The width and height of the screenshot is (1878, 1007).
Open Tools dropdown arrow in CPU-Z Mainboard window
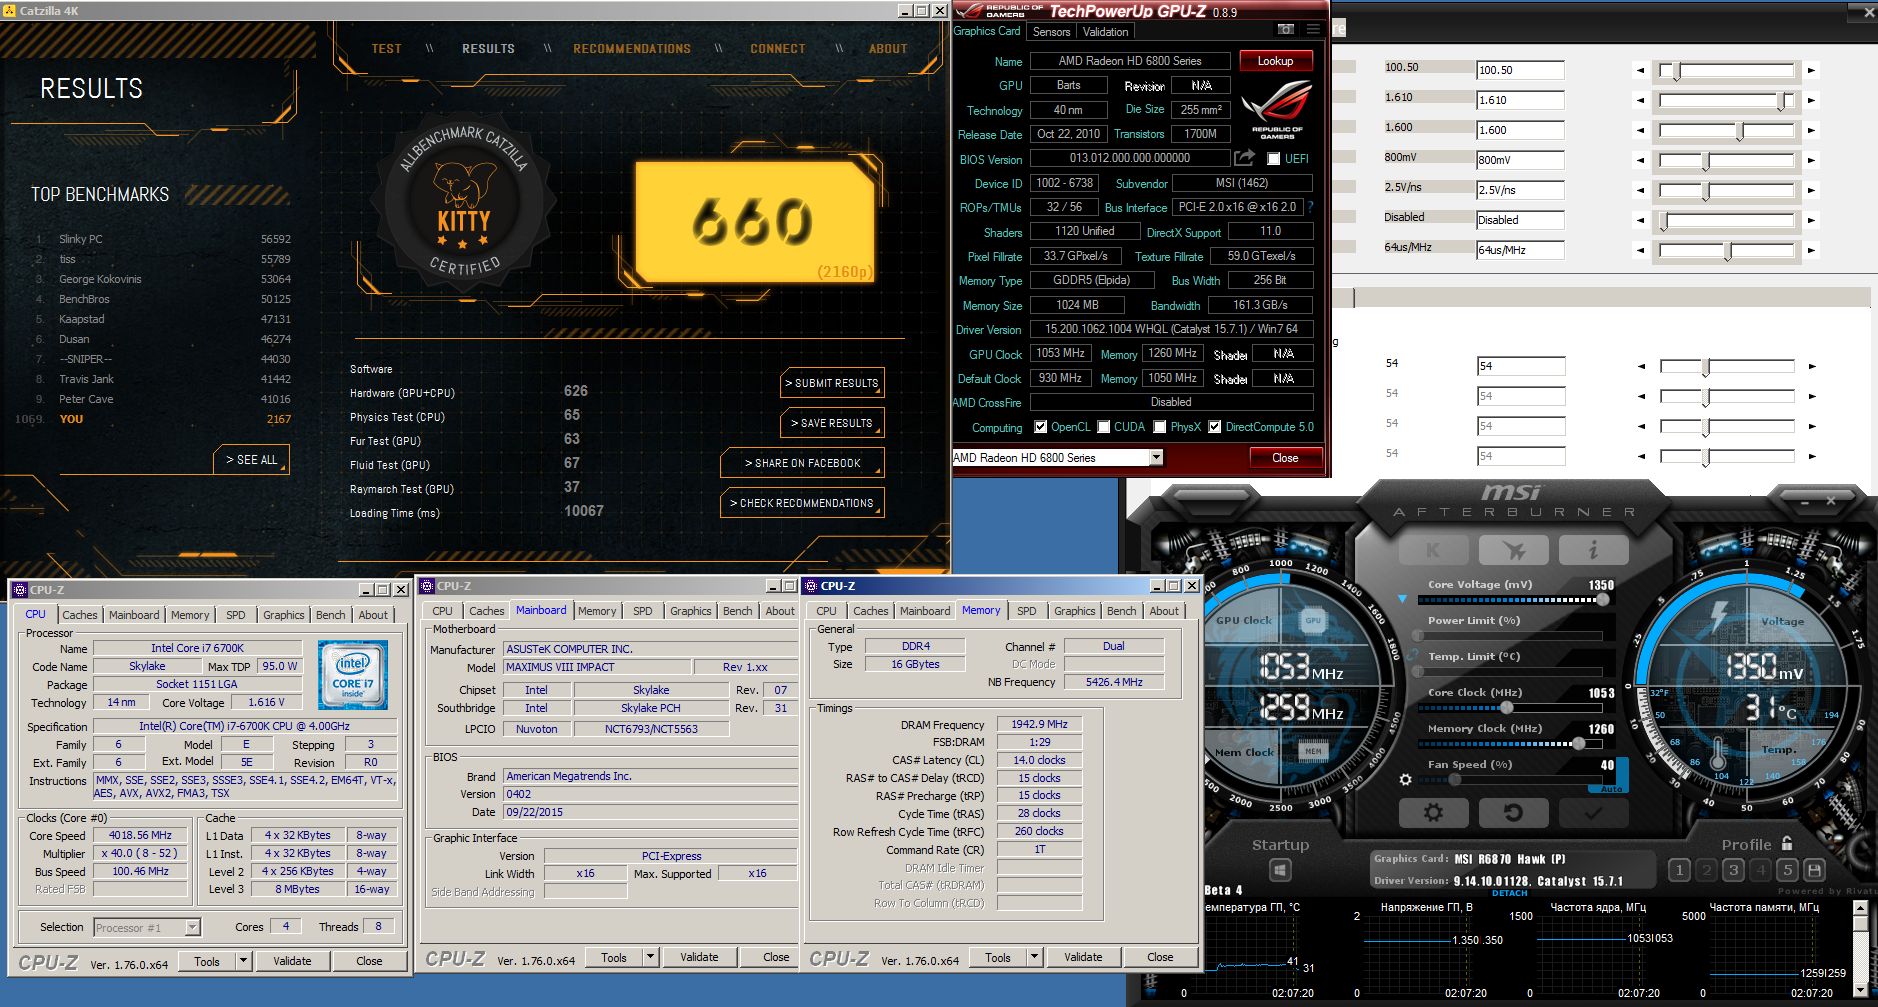coord(650,957)
